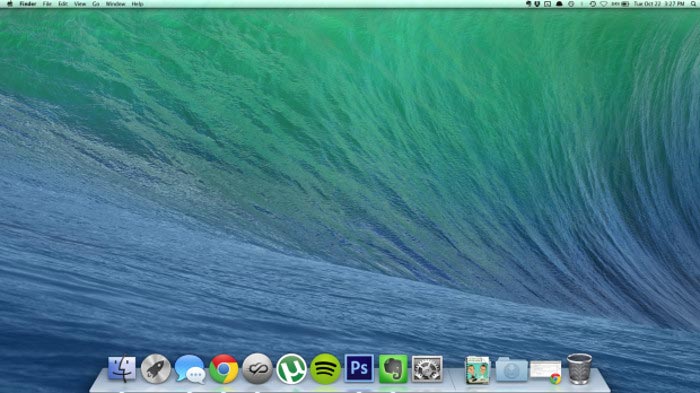Image resolution: width=700 pixels, height=393 pixels.
Task: Open uTorrent in the Dock
Action: click(x=292, y=369)
